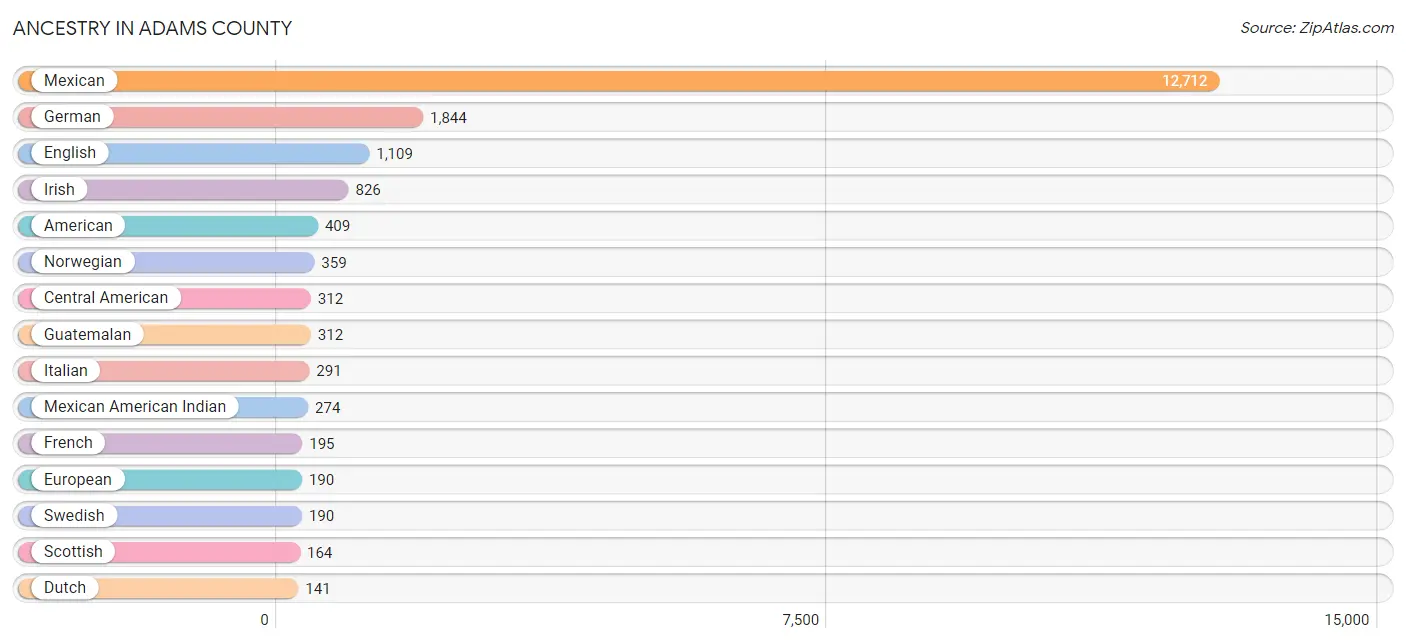Click the American ancestry label
This screenshot has height=644, width=1406.
coord(78,226)
